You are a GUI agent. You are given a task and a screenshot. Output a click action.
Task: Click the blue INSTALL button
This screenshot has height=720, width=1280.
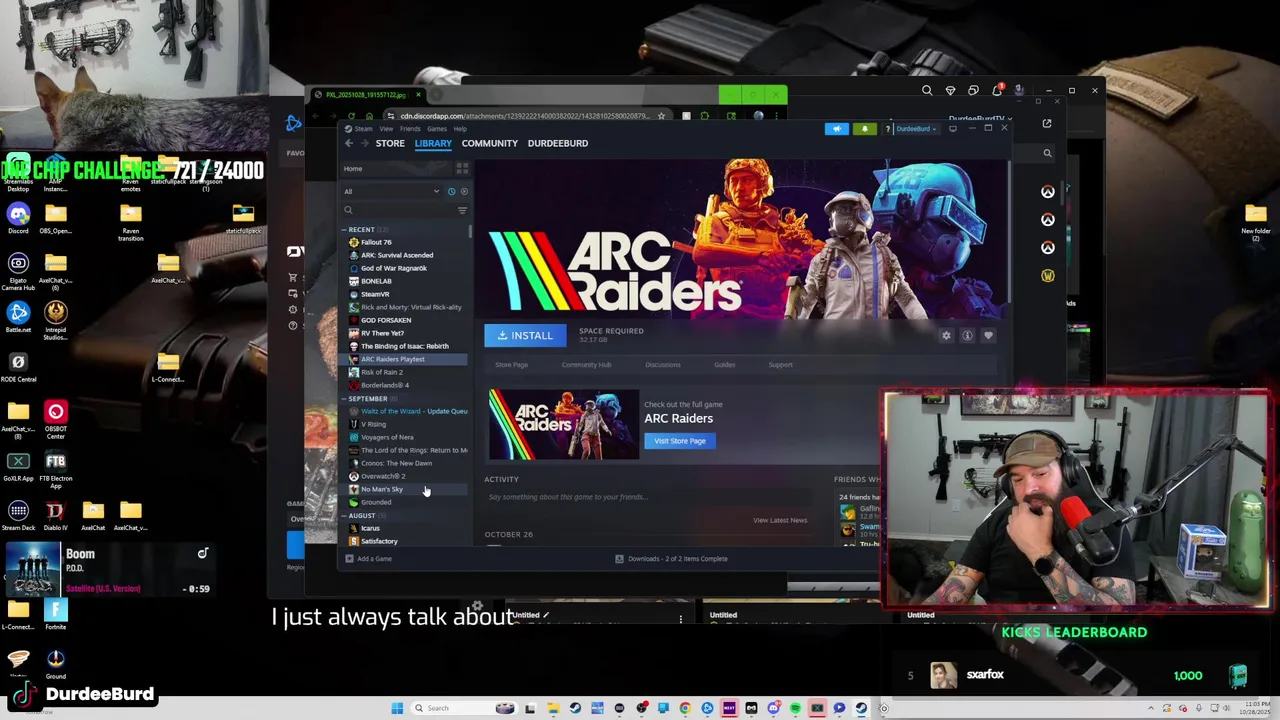(x=525, y=335)
